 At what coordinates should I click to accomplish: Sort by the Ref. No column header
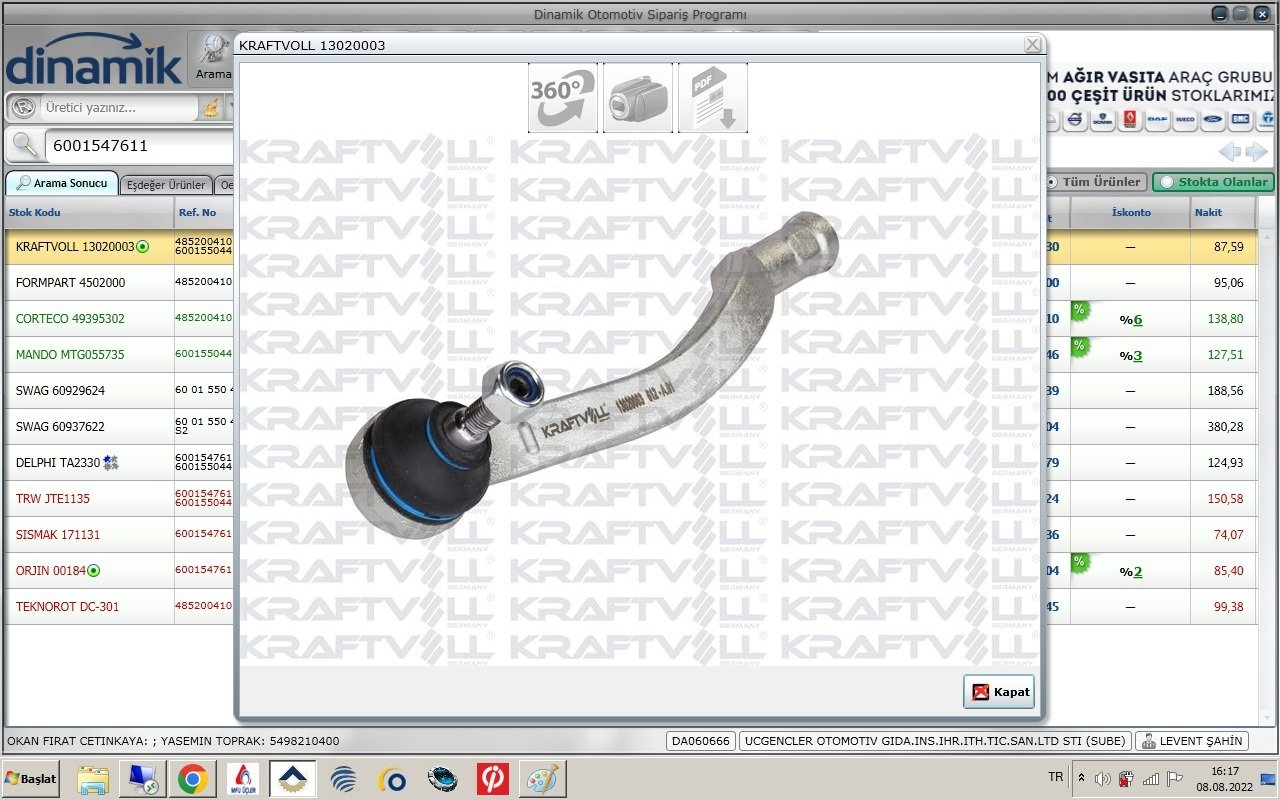204,212
